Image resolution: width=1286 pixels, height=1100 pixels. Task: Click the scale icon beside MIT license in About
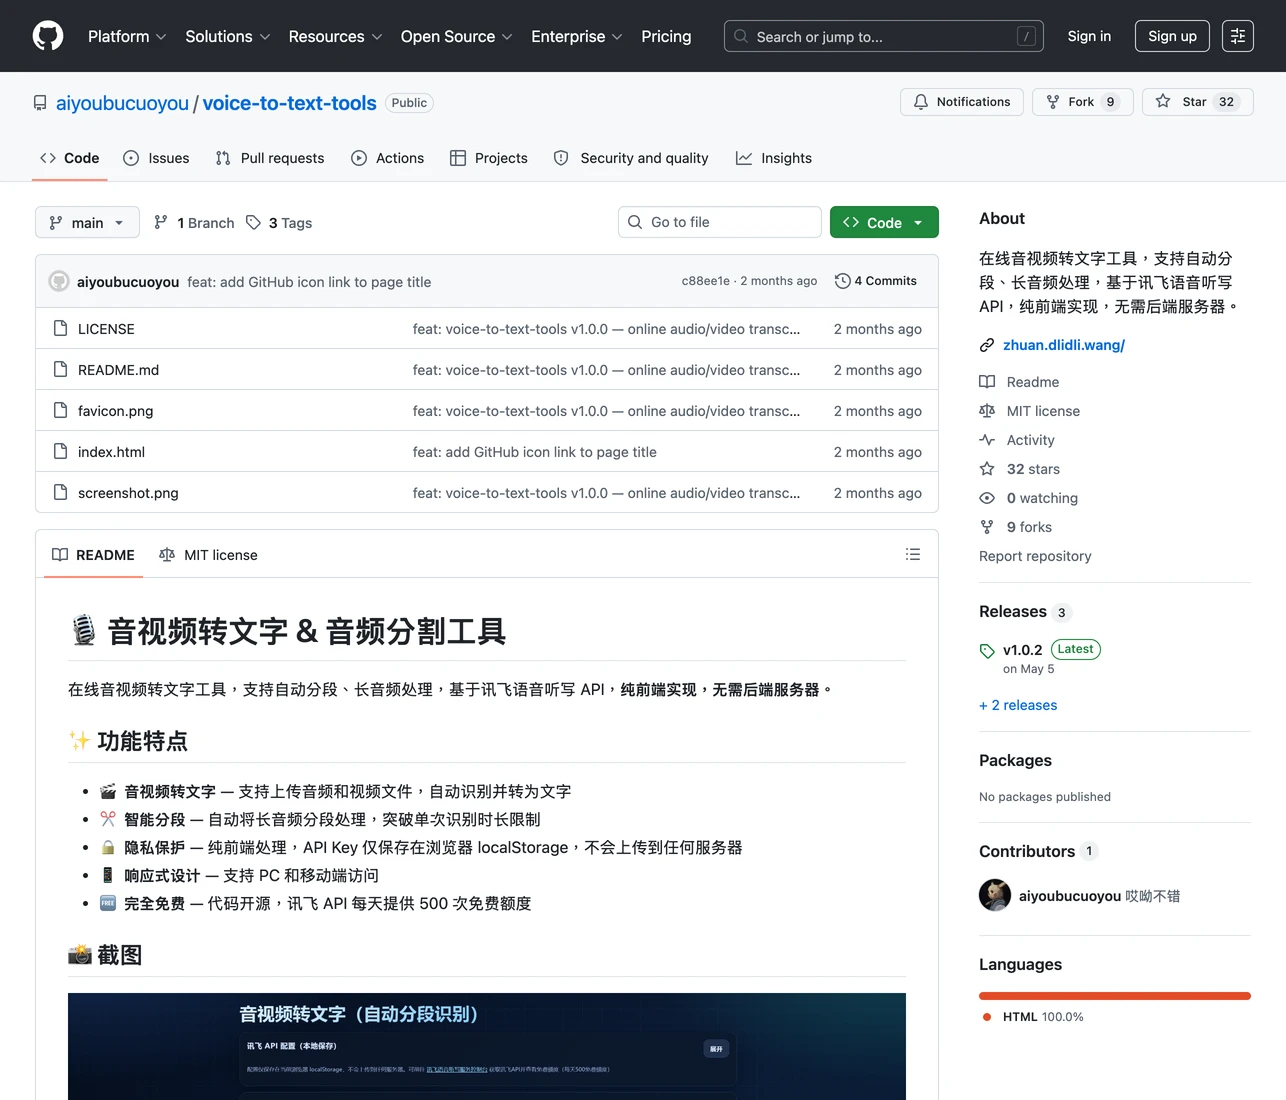pyautogui.click(x=987, y=411)
